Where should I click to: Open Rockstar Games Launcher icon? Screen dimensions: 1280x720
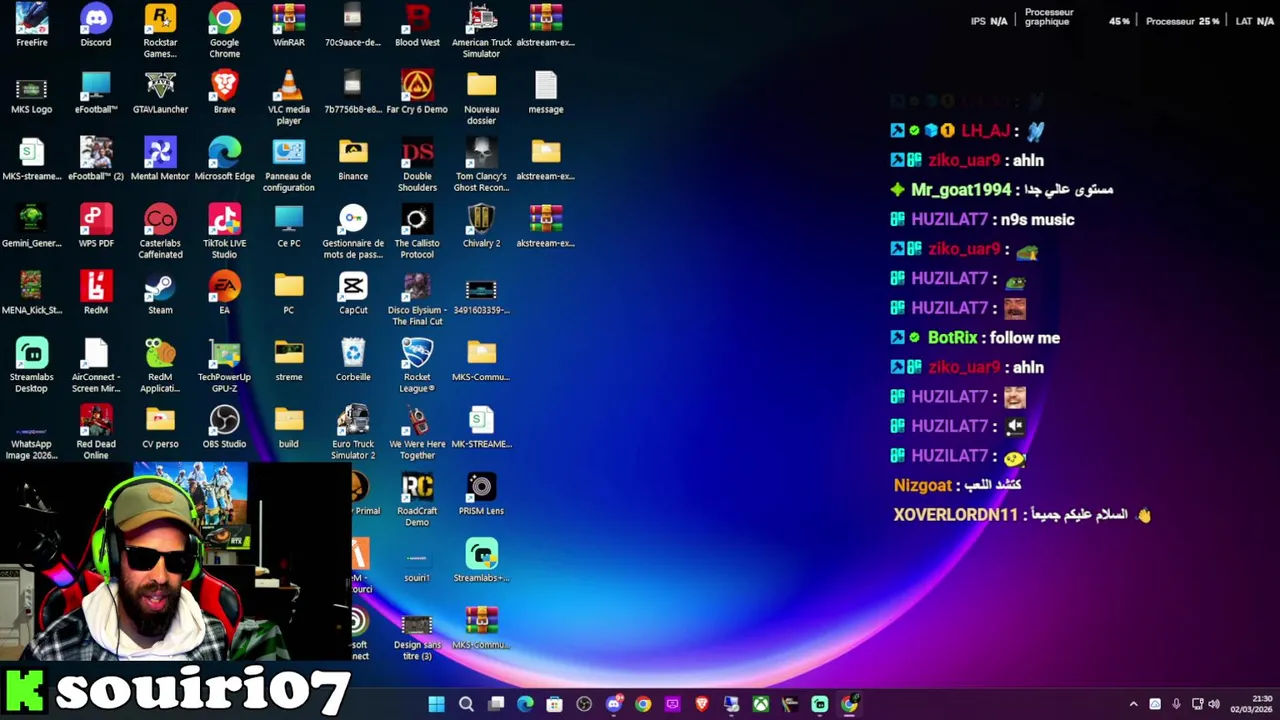tap(160, 31)
